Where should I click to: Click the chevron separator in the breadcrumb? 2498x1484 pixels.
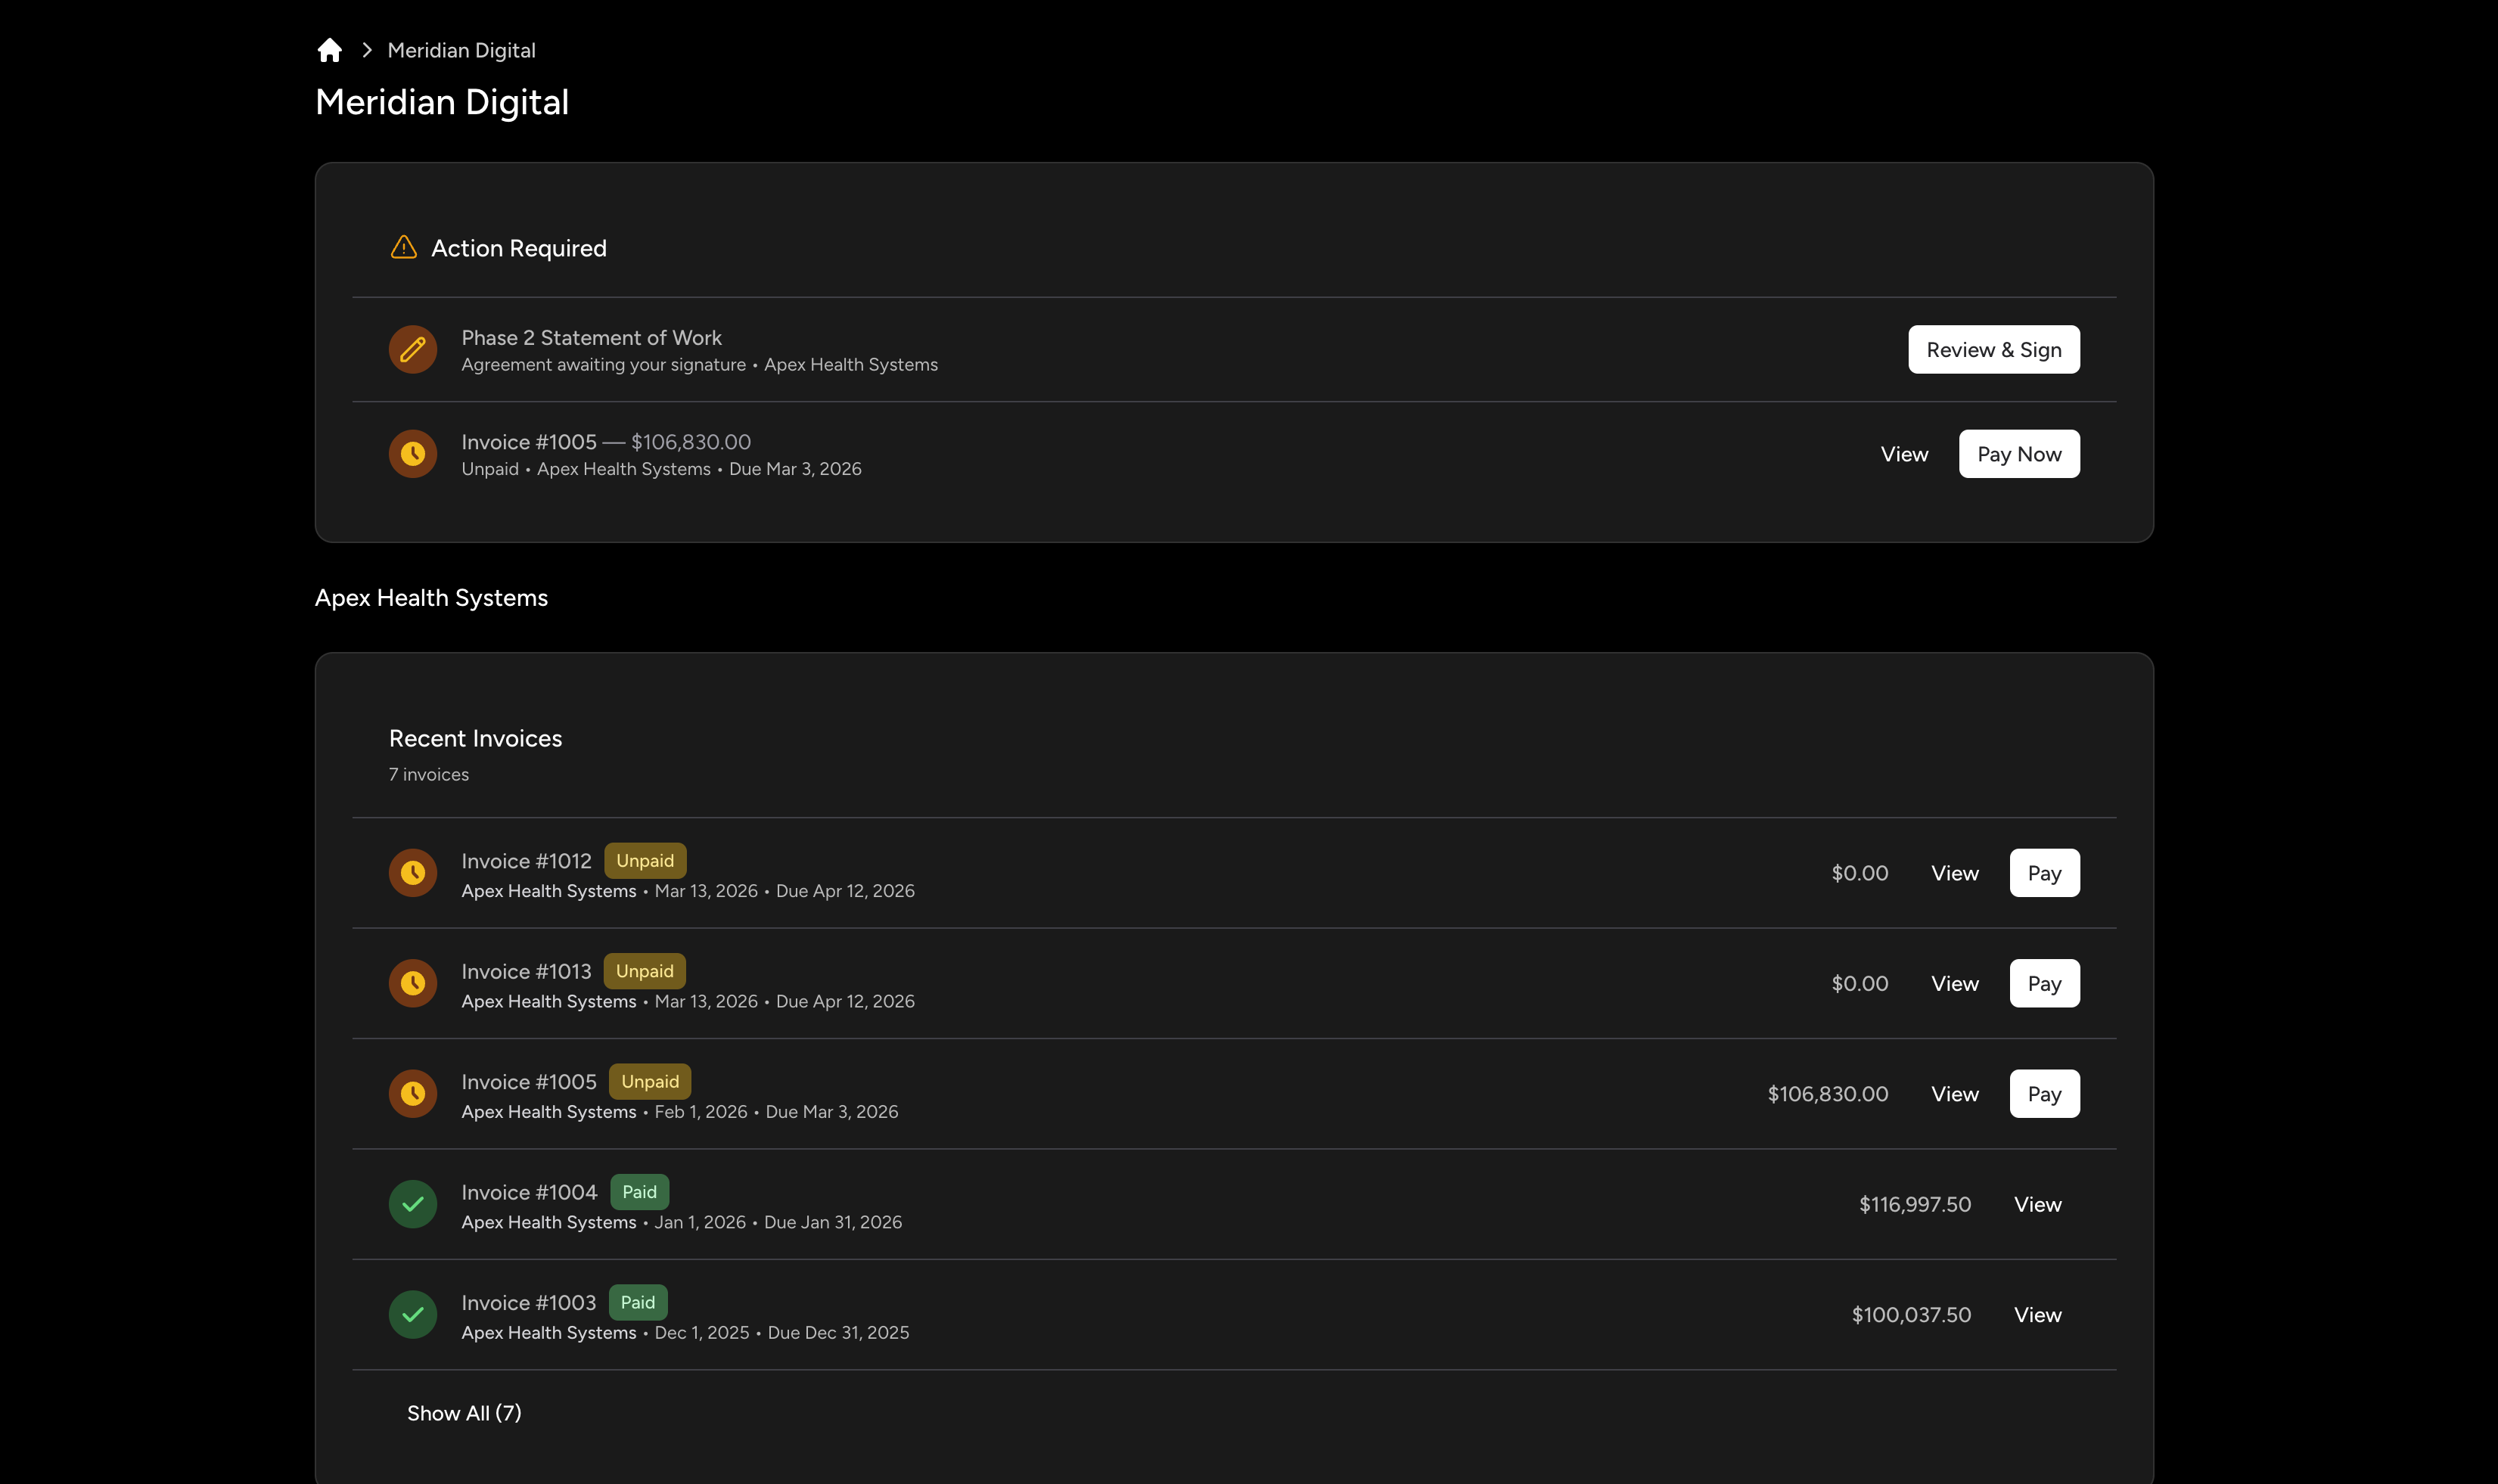(366, 49)
